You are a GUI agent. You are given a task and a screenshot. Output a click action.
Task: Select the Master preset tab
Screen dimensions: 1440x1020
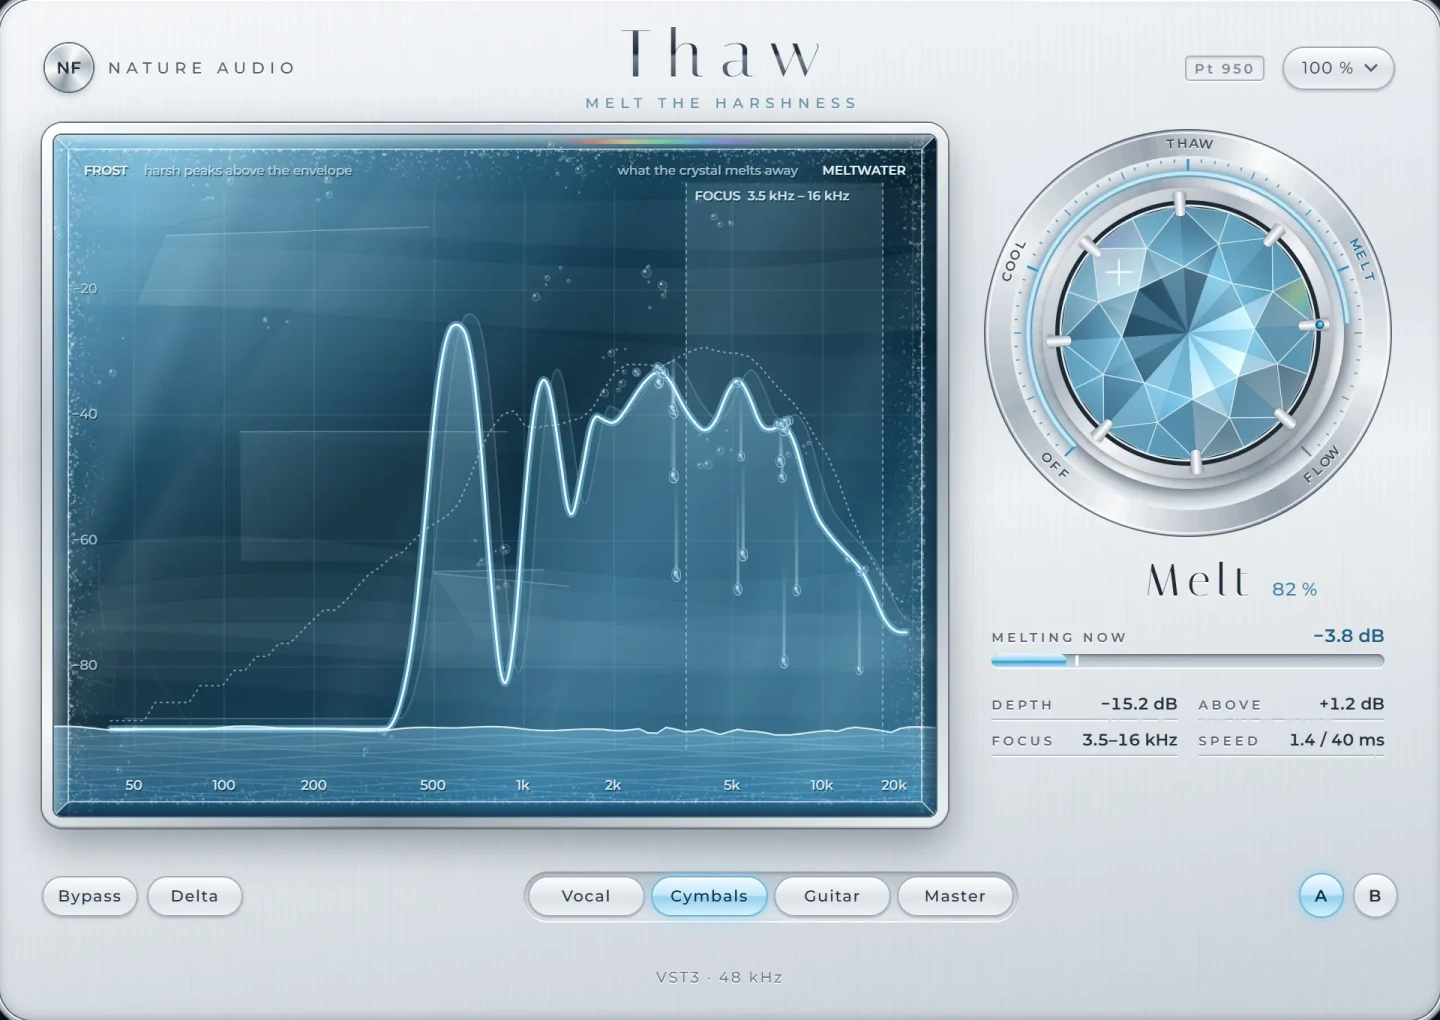[x=955, y=896]
